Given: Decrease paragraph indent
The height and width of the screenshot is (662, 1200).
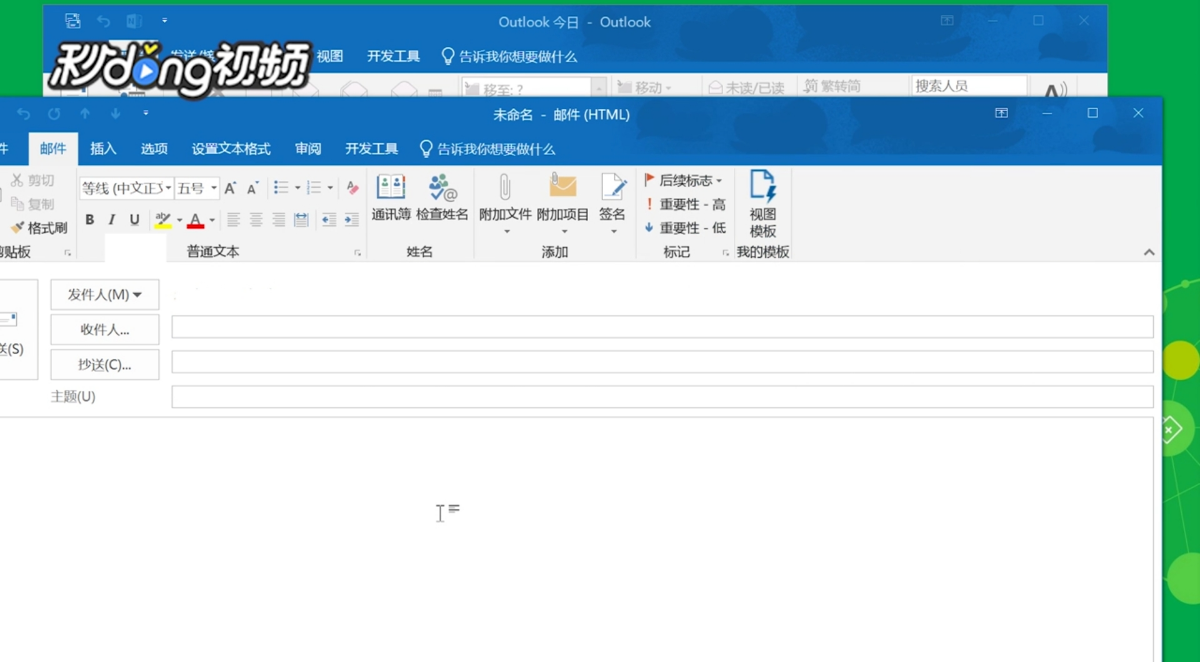Looking at the screenshot, I should coord(329,220).
